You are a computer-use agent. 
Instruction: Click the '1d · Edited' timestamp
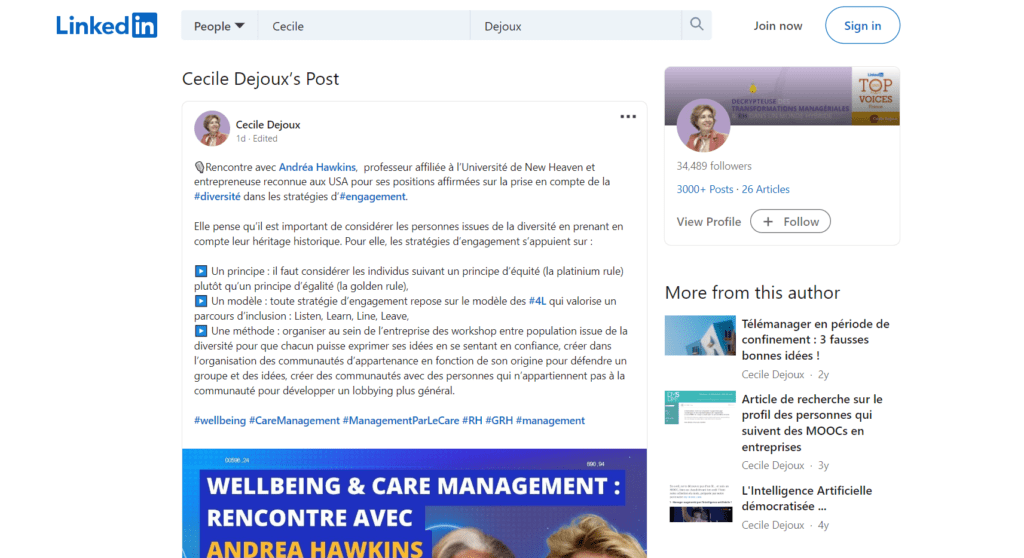(257, 139)
